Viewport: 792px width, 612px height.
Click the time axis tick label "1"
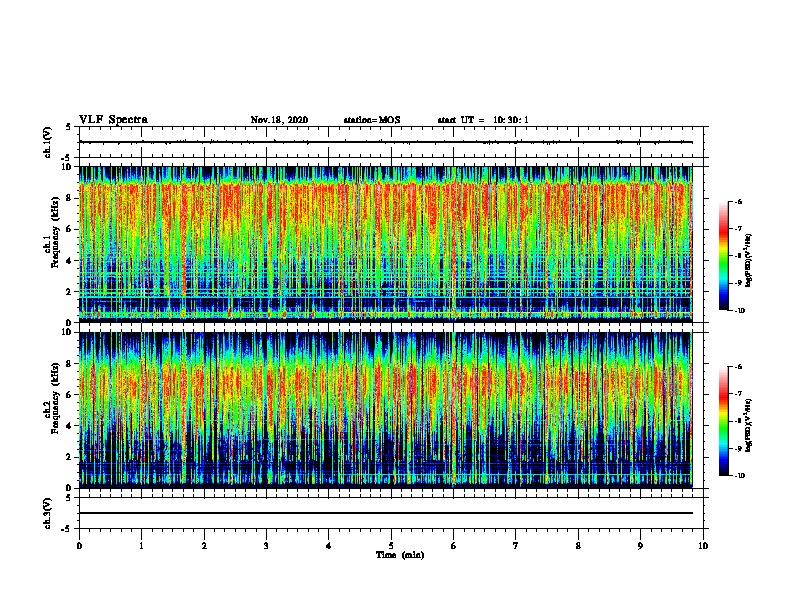click(141, 546)
